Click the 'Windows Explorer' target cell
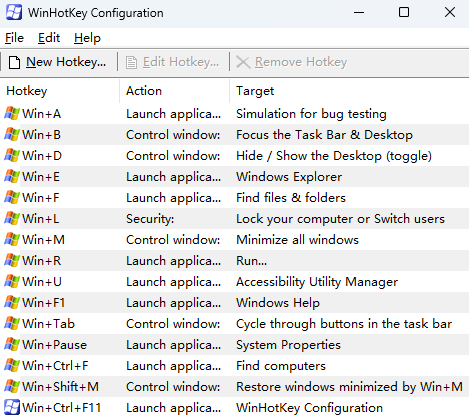The width and height of the screenshot is (469, 420). tap(289, 177)
